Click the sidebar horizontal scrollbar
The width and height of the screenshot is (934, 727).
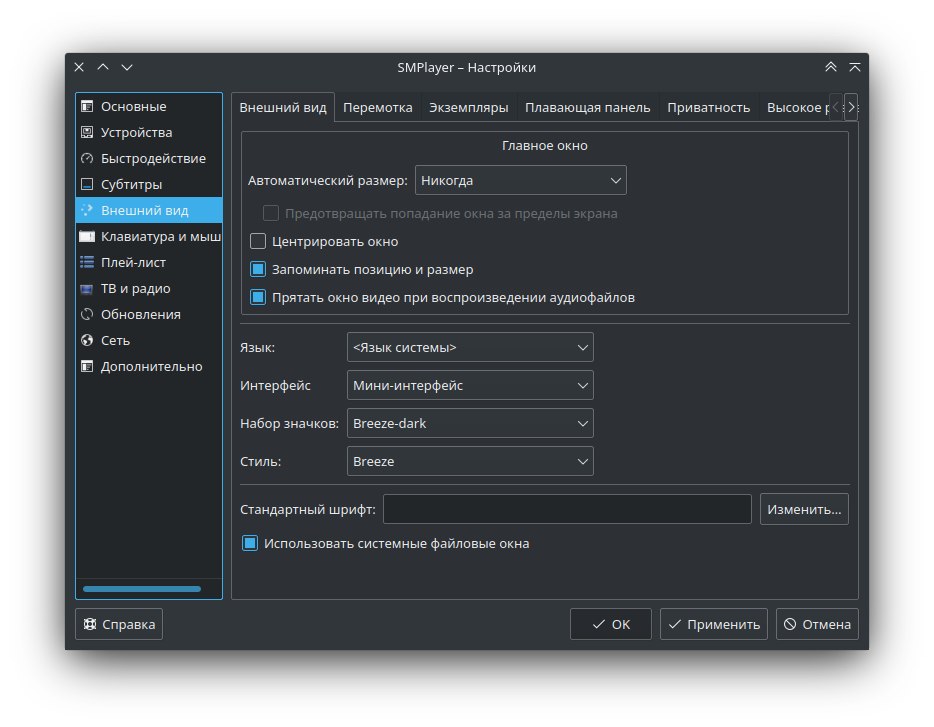click(x=142, y=589)
